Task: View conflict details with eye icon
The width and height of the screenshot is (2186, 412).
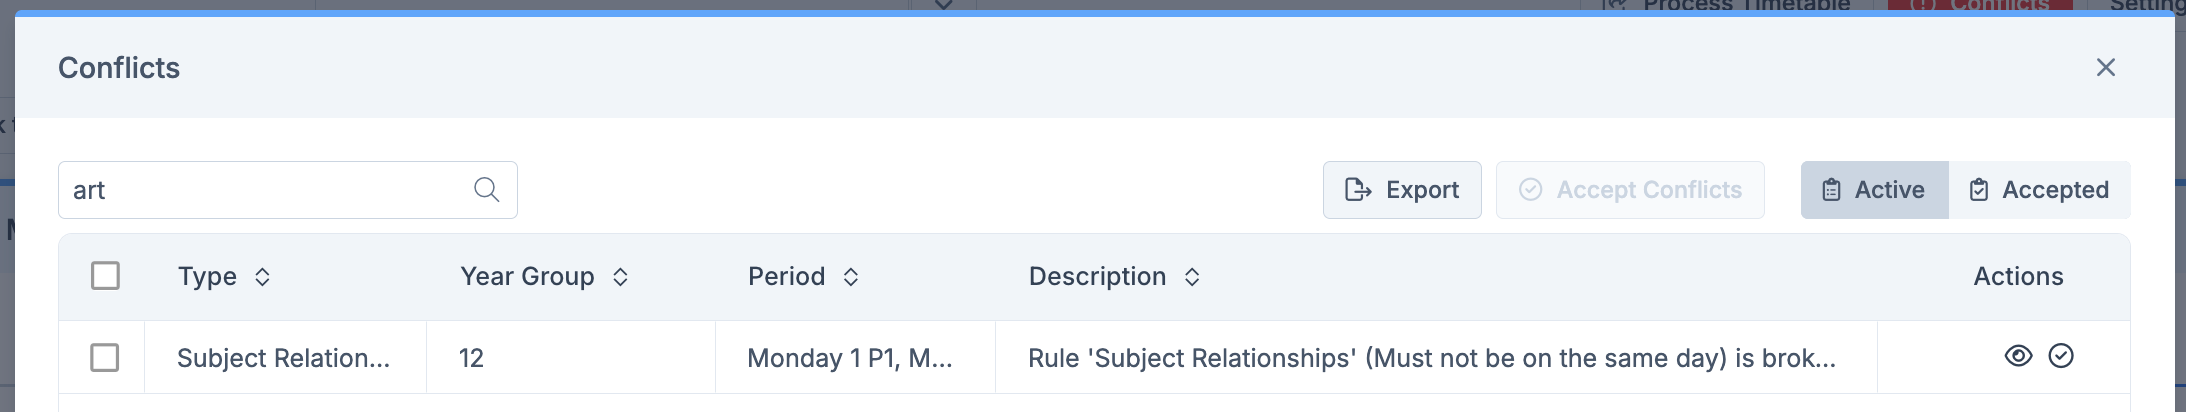Action: click(x=2018, y=356)
